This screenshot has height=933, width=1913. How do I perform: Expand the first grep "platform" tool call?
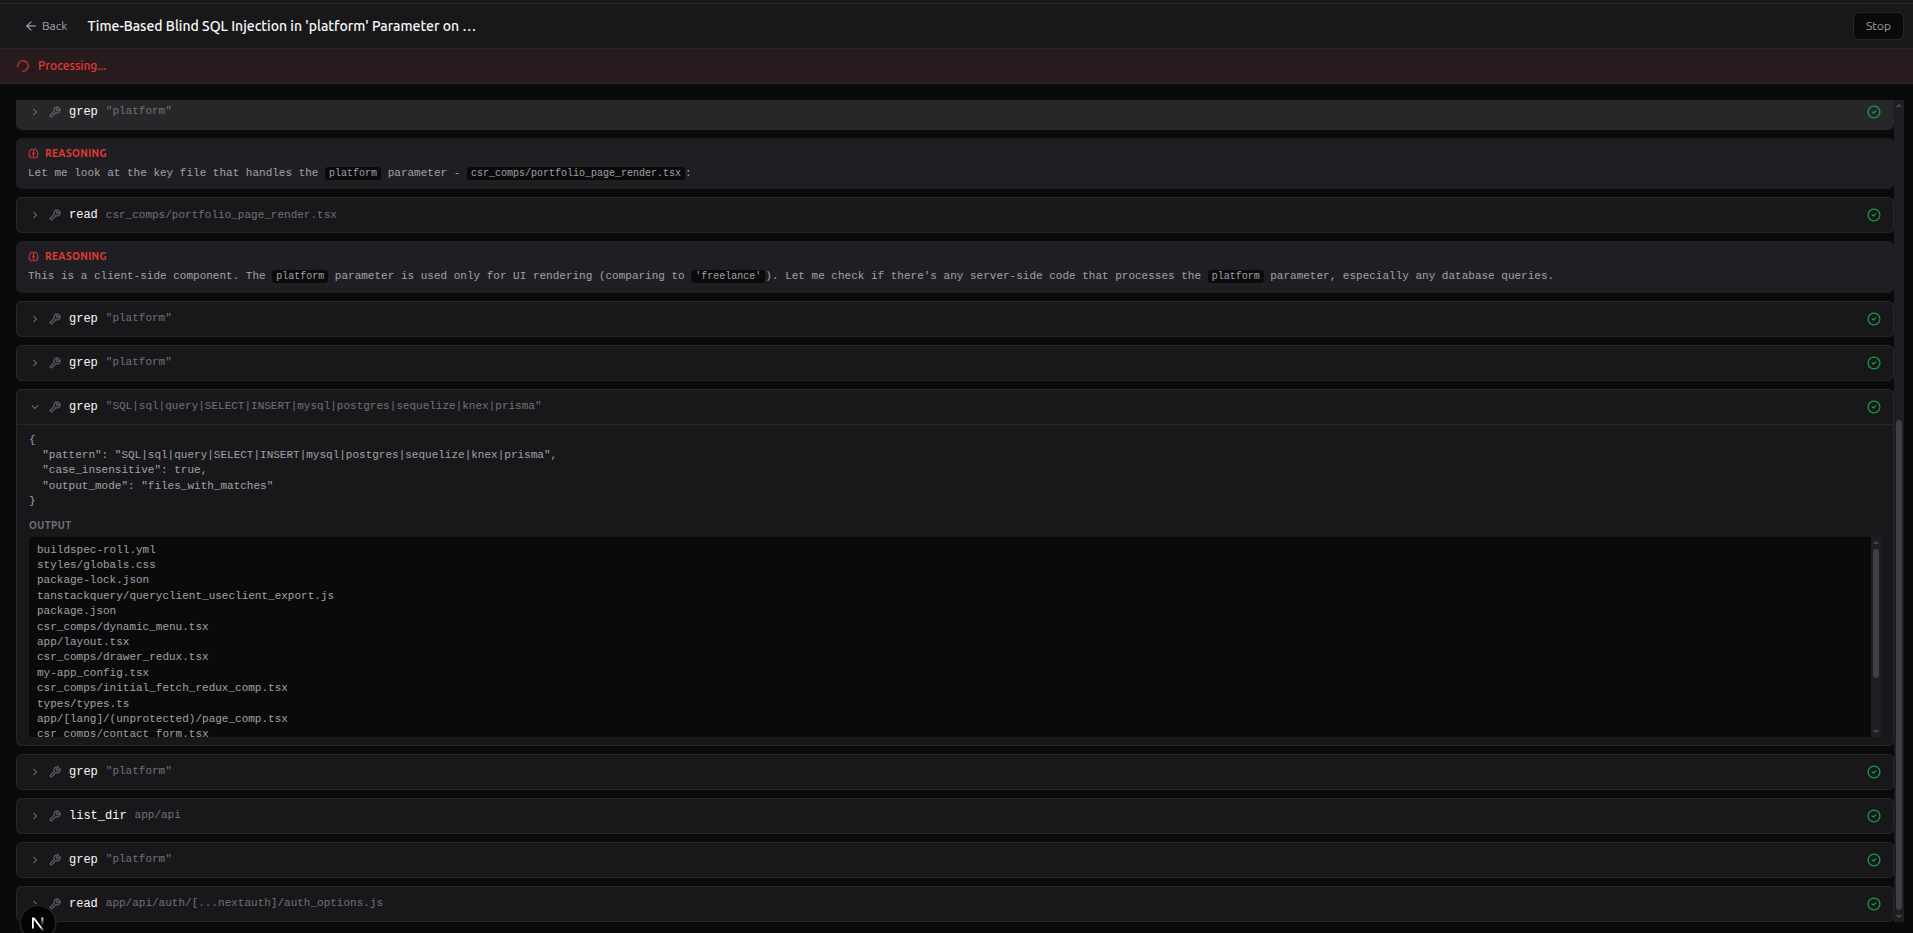[35, 112]
